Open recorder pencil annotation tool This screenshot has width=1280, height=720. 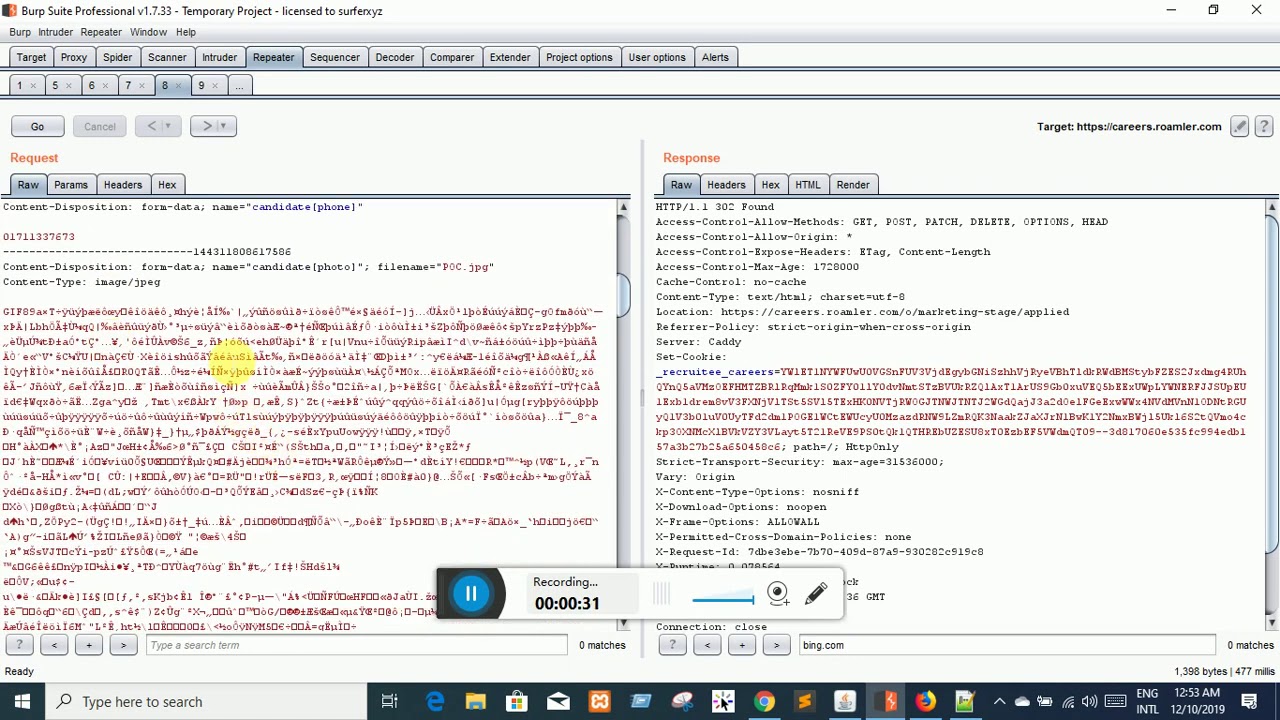[816, 593]
